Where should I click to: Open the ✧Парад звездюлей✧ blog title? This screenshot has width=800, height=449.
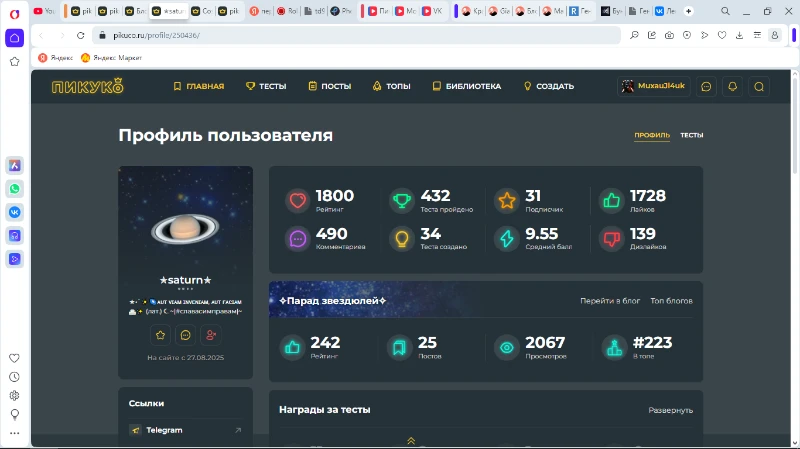click(333, 301)
